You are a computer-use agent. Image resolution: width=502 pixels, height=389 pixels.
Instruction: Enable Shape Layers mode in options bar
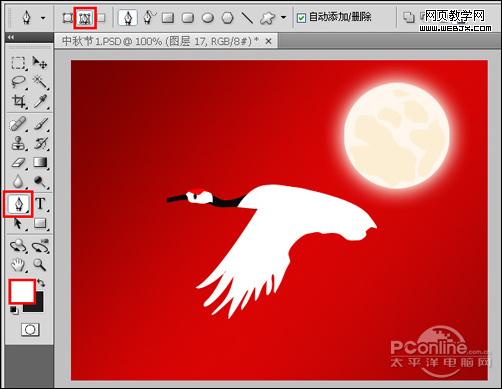pos(68,18)
